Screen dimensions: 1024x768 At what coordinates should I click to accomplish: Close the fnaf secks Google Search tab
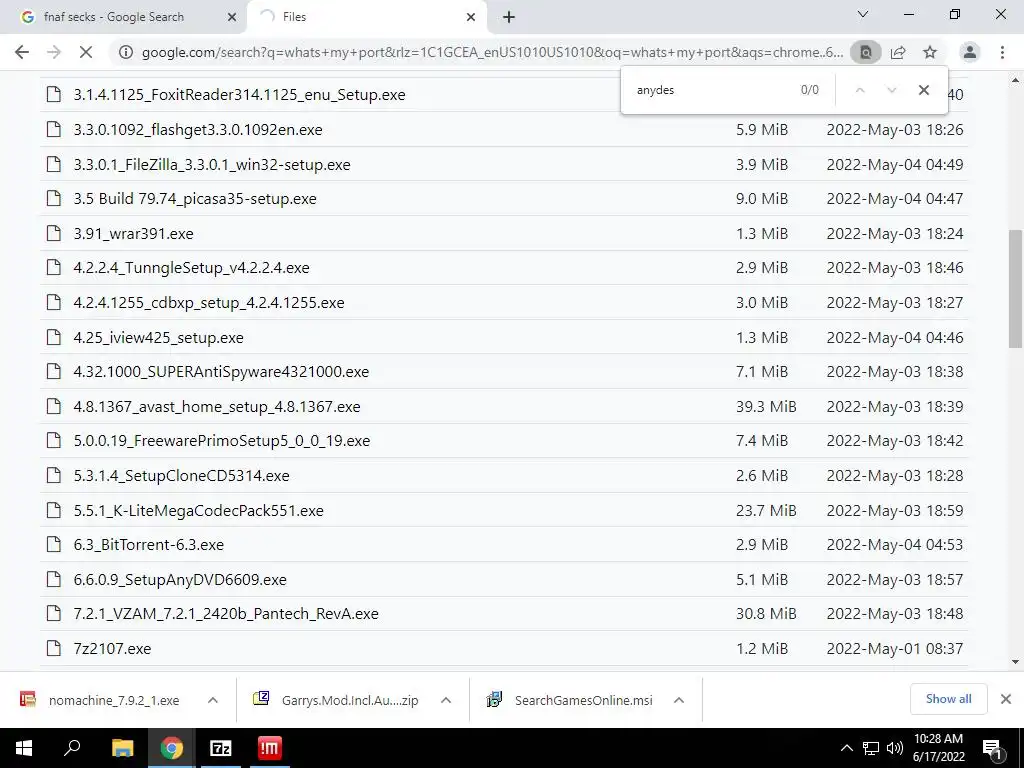click(231, 17)
